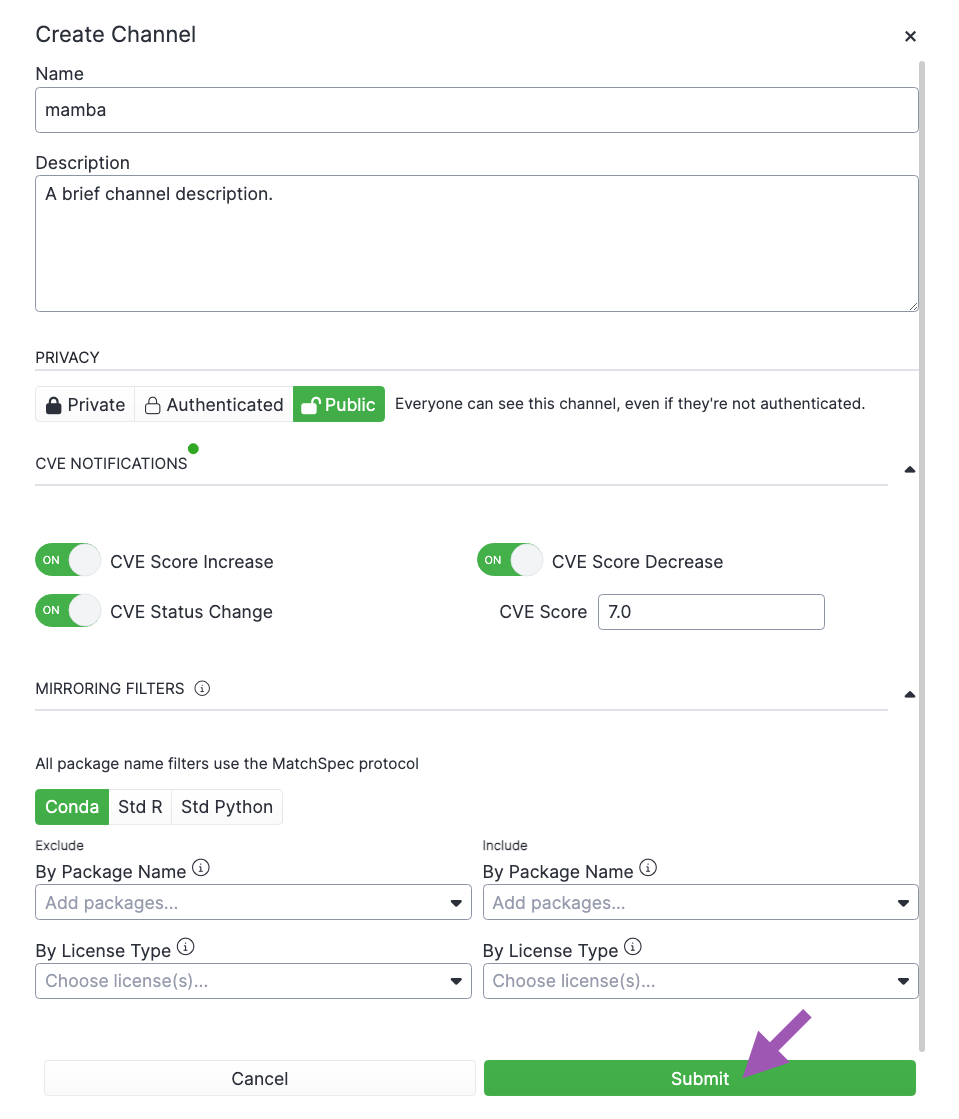959x1119 pixels.
Task: Close the Create Channel dialog
Action: (910, 36)
